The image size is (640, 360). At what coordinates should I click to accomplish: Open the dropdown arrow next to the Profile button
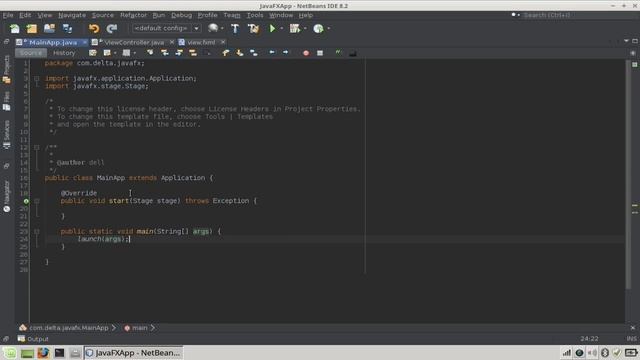(x=329, y=29)
